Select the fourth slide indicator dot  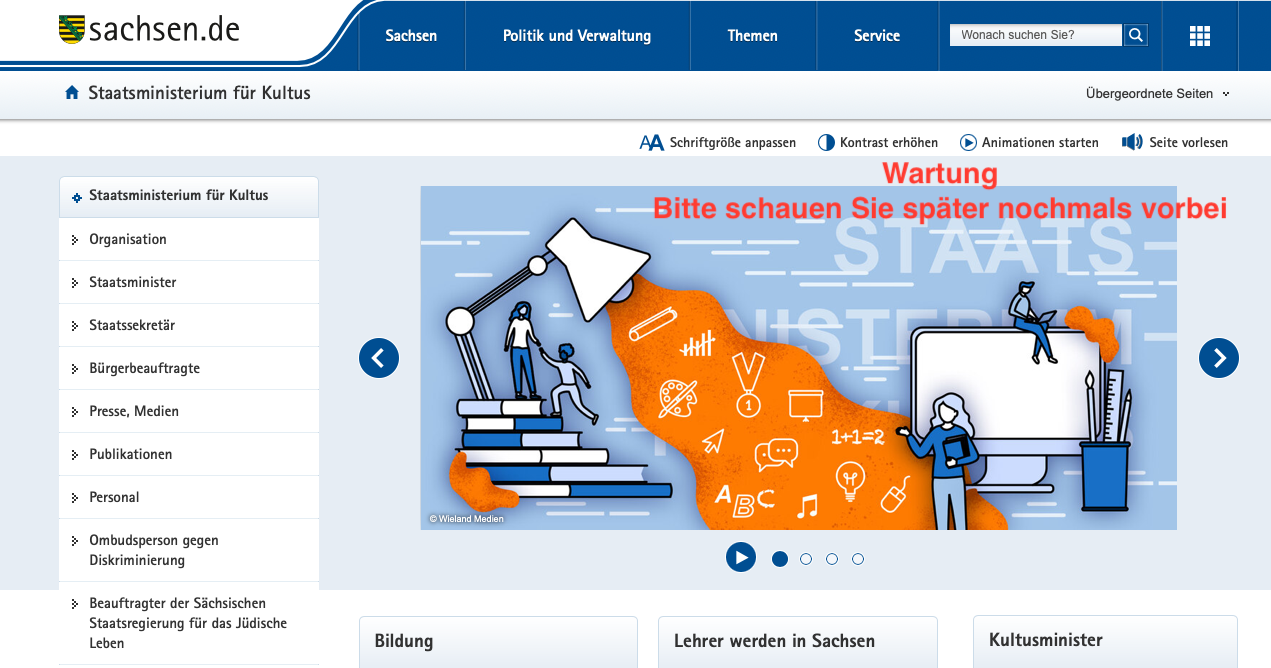[858, 559]
